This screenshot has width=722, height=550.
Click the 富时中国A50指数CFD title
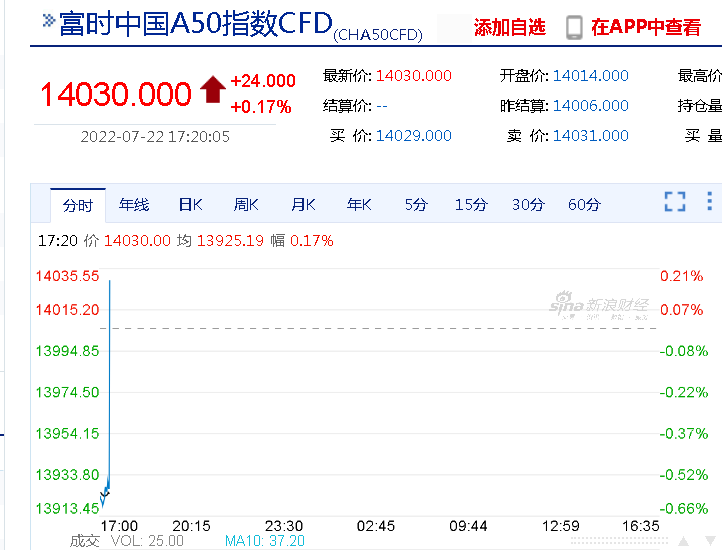click(196, 24)
